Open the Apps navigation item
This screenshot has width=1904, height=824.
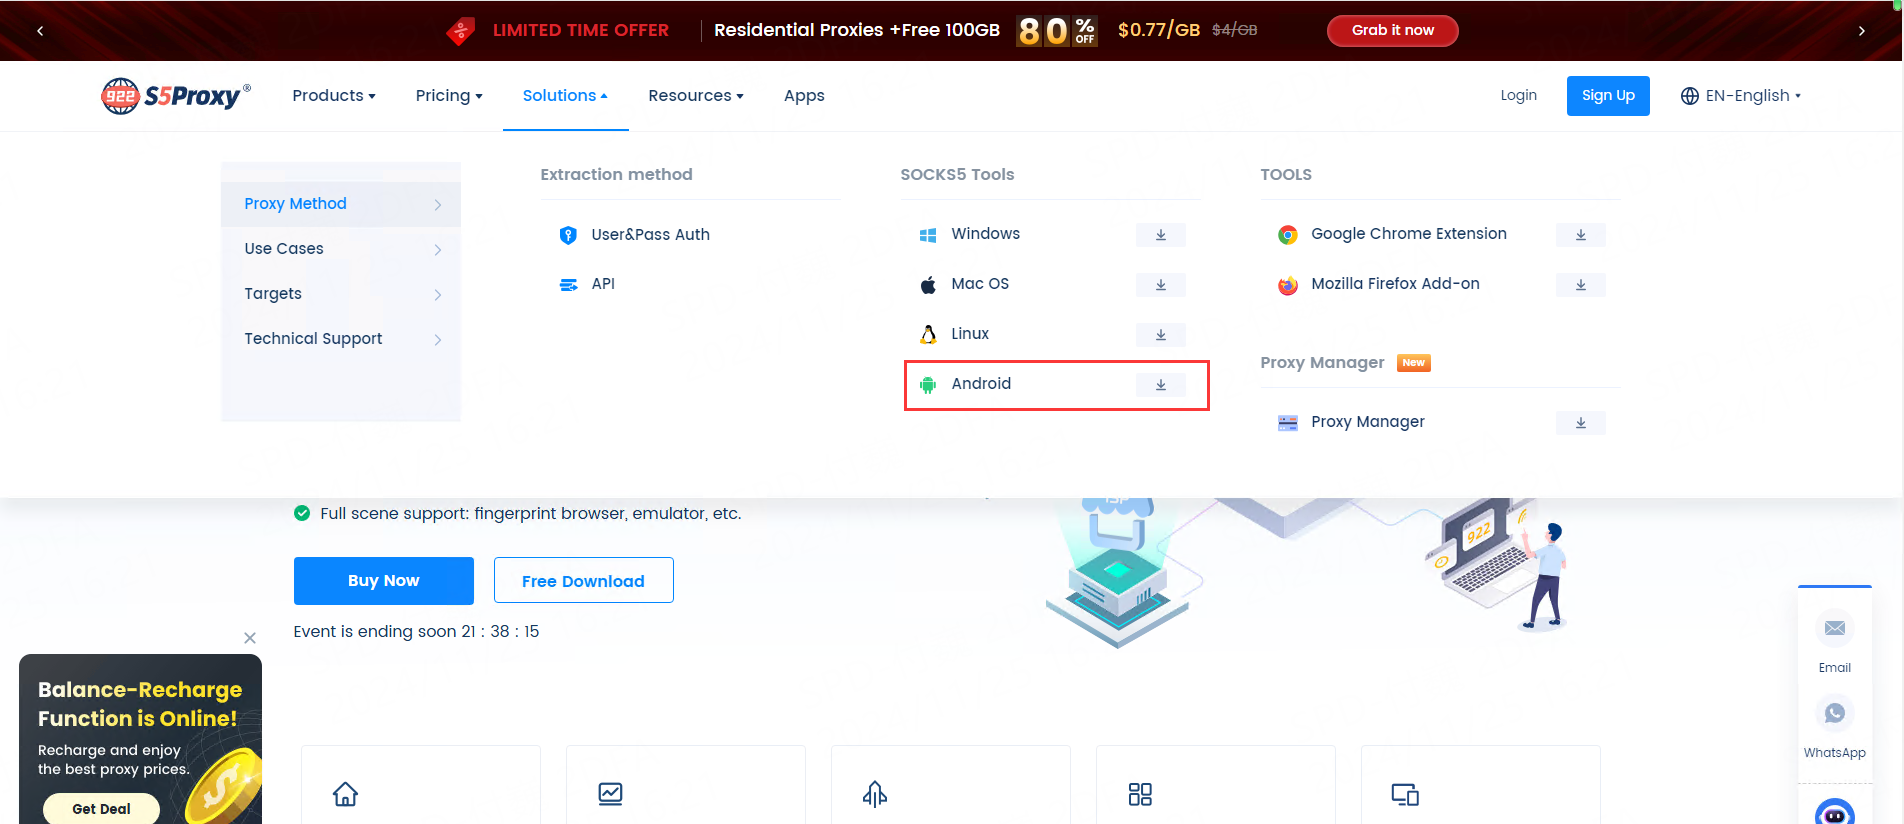pos(804,96)
